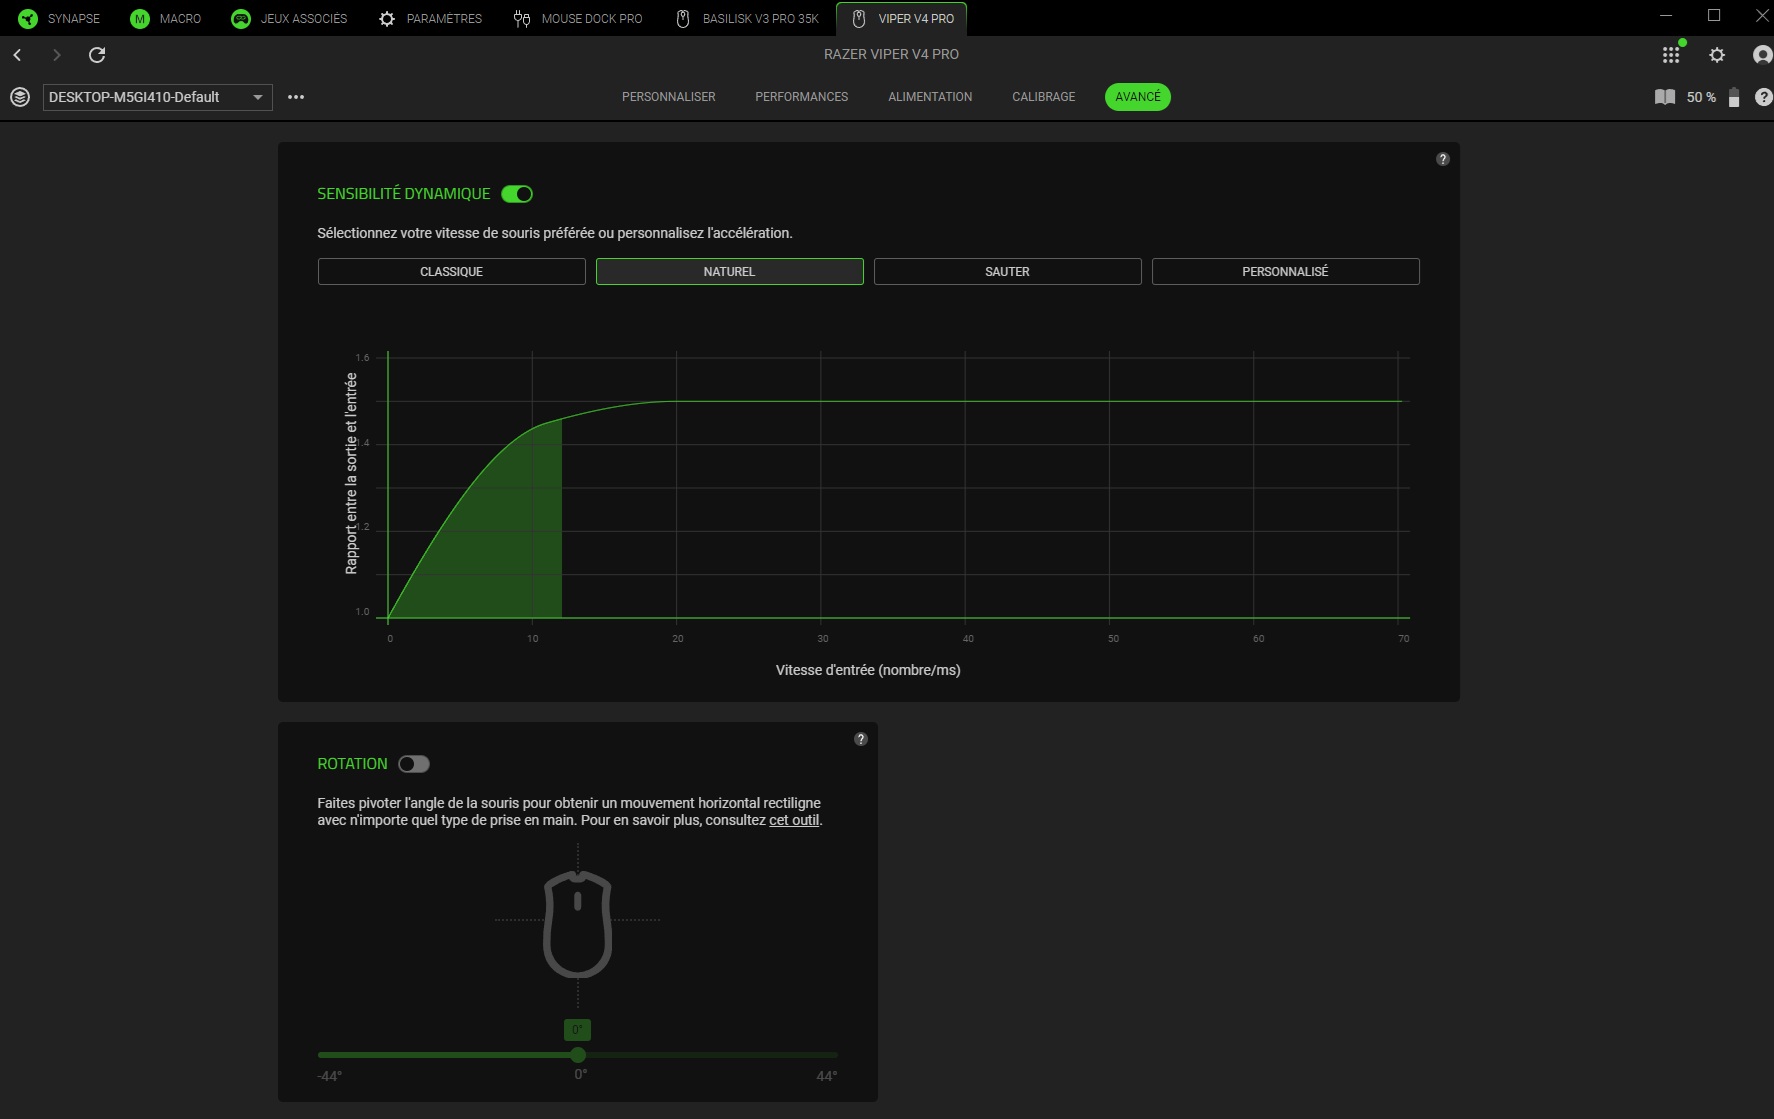The image size is (1774, 1119).
Task: Open the three-dot profile options menu
Action: tap(296, 97)
